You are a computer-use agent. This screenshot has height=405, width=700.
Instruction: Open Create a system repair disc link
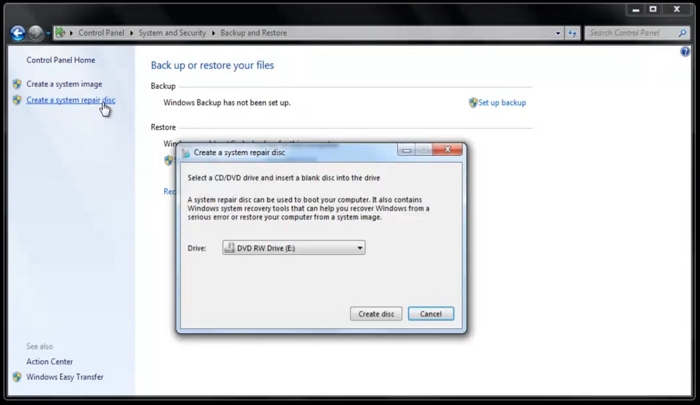pyautogui.click(x=71, y=100)
